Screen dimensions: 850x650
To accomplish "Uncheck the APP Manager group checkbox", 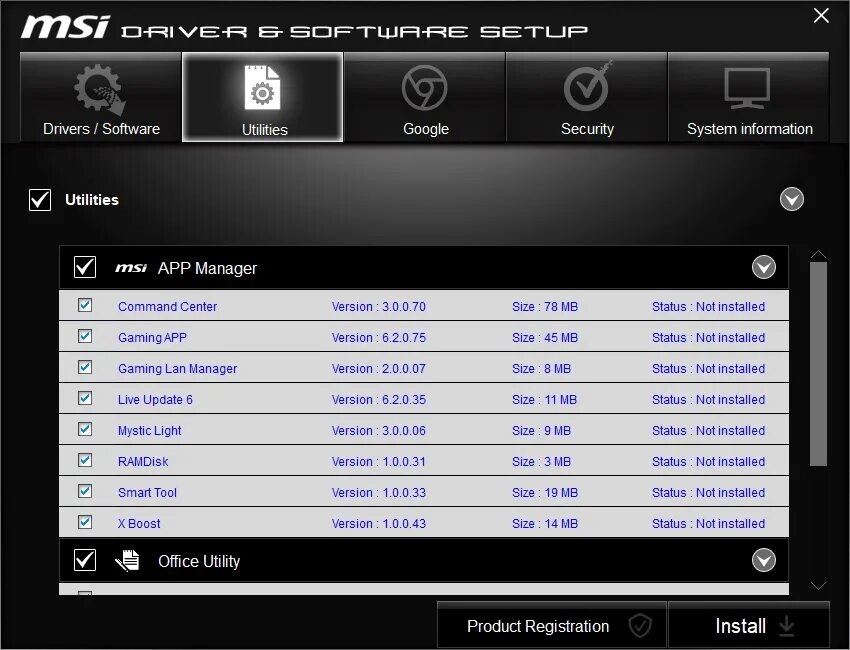I will [x=85, y=267].
